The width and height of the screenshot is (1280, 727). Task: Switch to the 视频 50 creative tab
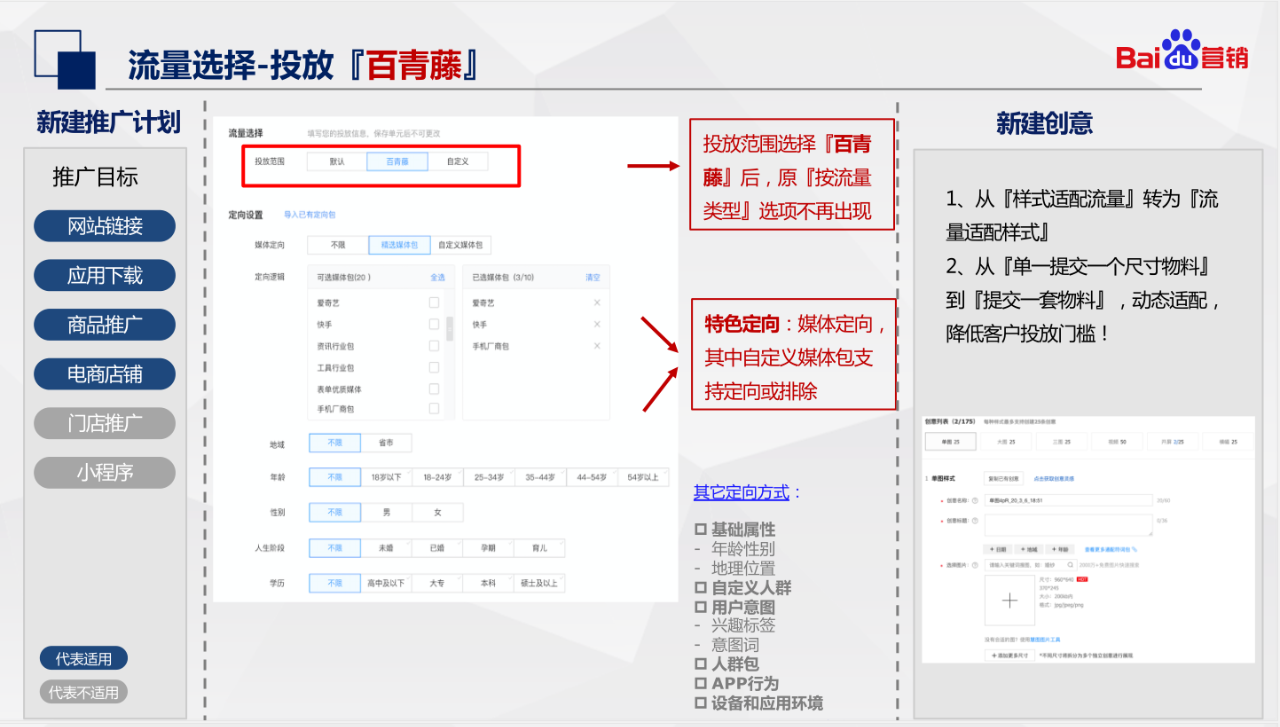pyautogui.click(x=1117, y=441)
